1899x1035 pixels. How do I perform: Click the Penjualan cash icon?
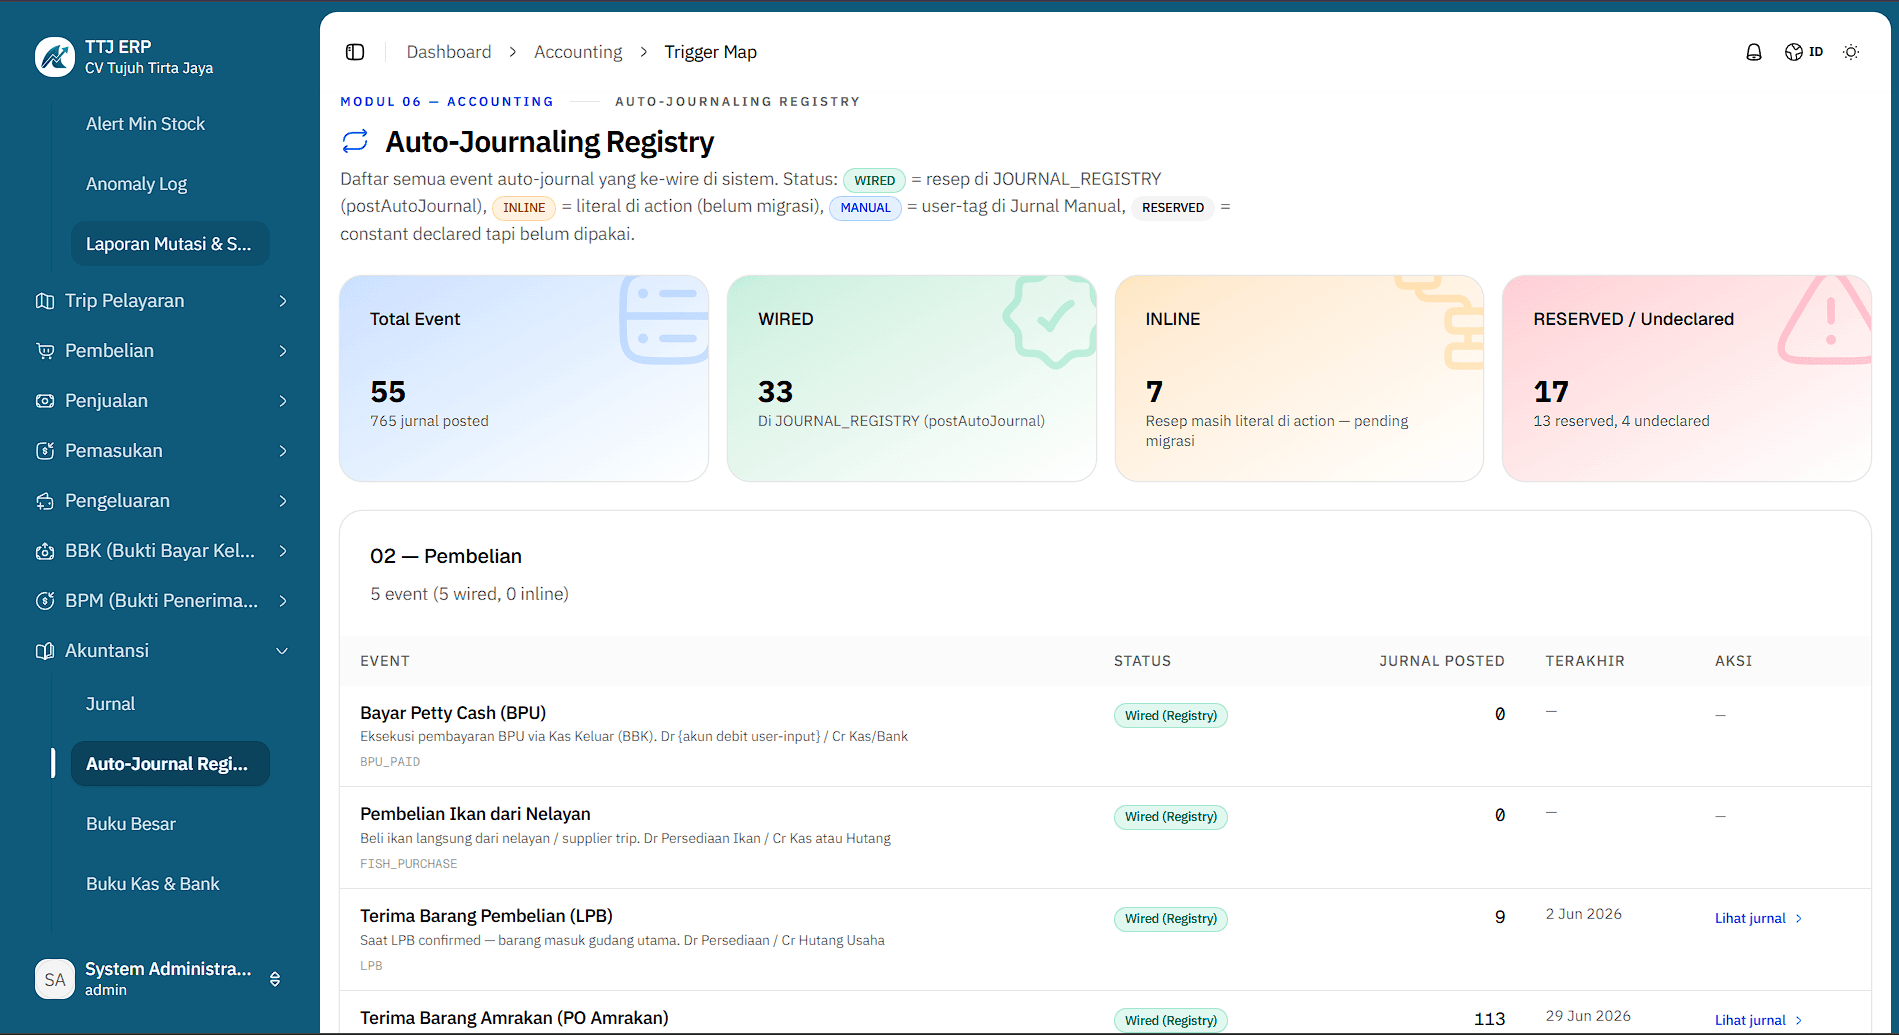(45, 401)
